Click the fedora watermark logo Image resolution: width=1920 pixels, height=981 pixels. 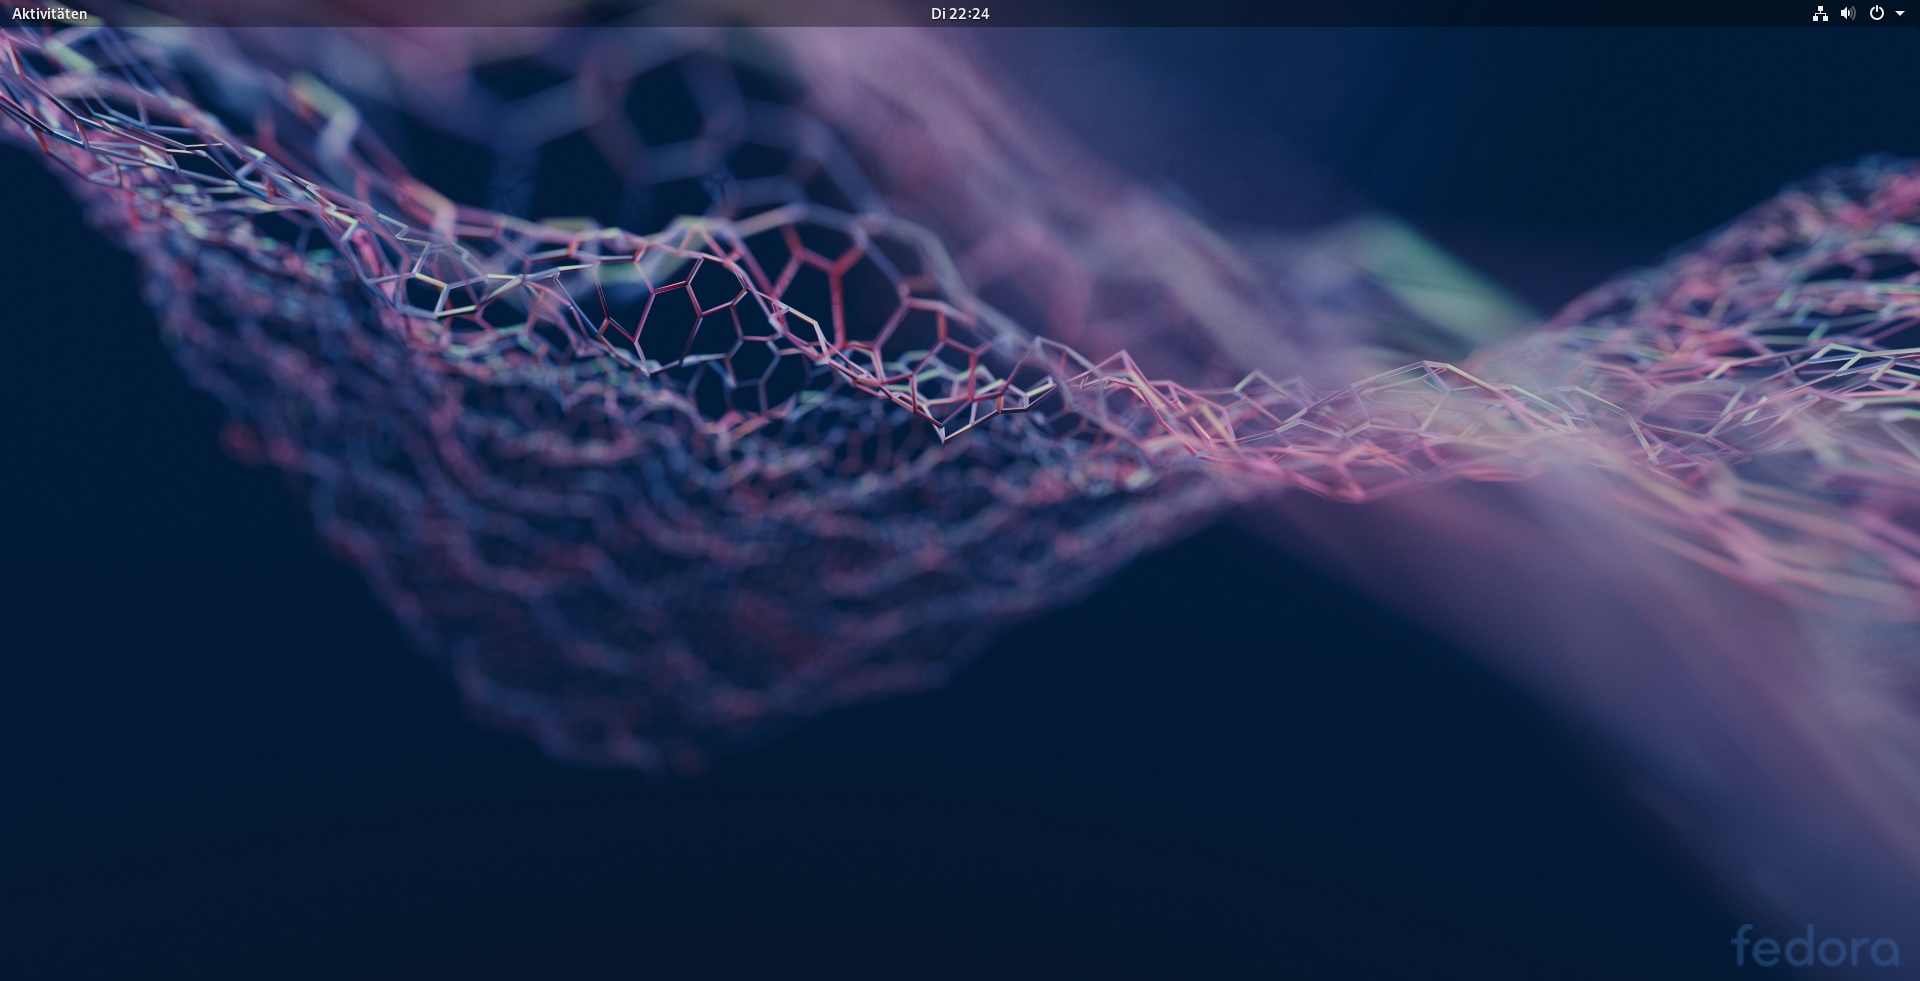click(x=1814, y=947)
